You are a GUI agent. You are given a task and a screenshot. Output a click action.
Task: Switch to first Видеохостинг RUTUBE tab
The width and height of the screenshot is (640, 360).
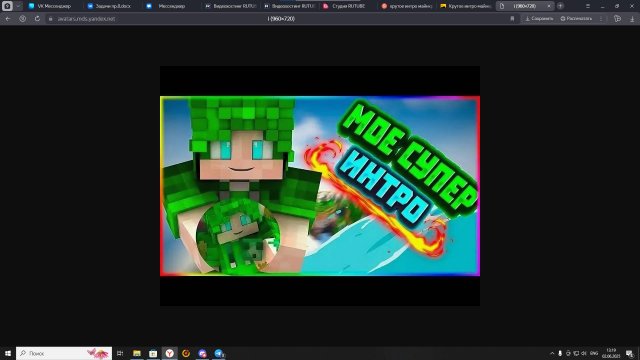point(231,6)
